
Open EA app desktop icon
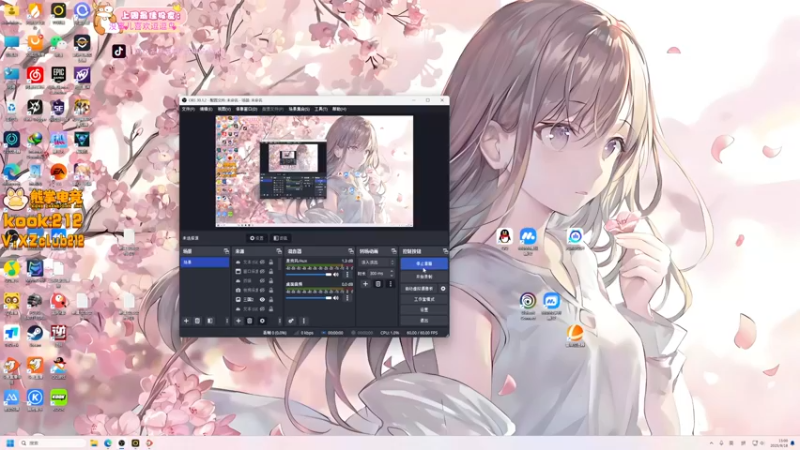(58, 172)
